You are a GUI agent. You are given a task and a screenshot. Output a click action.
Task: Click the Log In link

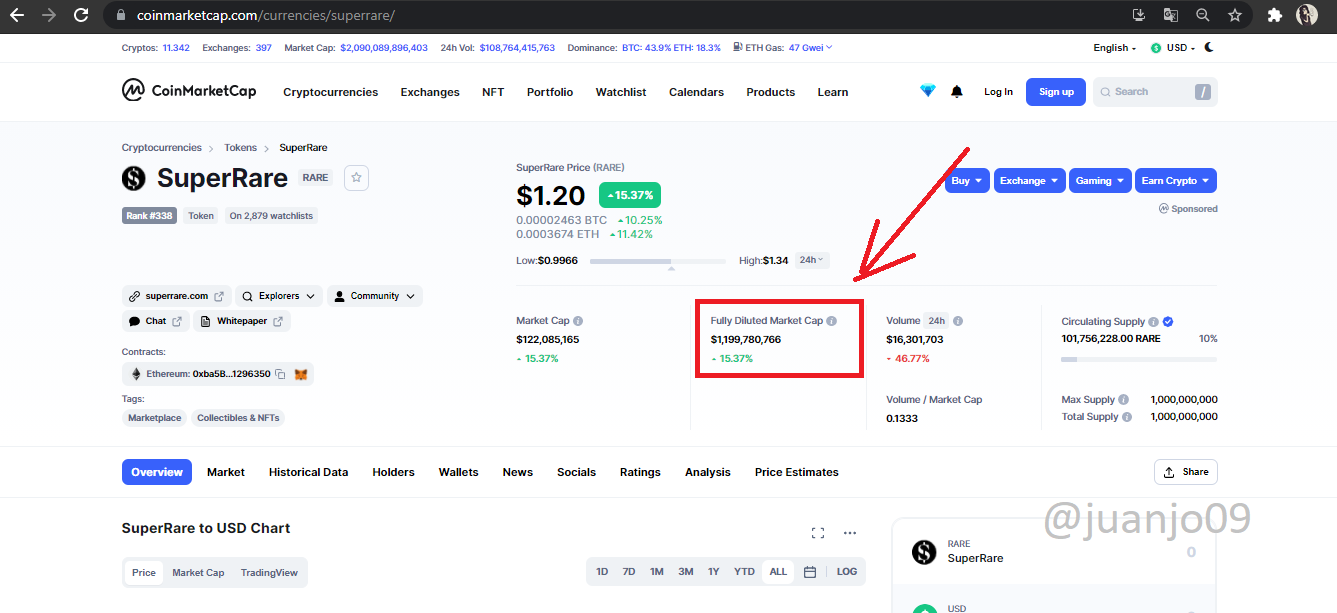coord(998,92)
